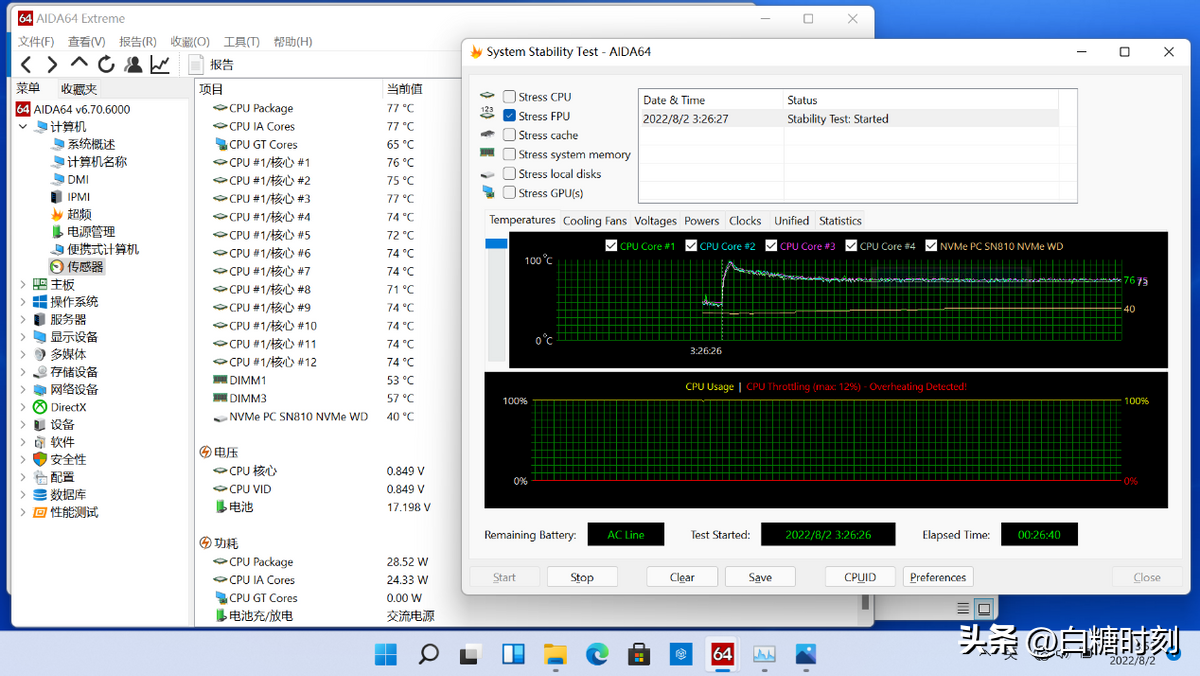Click the Date & Time column header
This screenshot has width=1200, height=676.
tap(711, 100)
